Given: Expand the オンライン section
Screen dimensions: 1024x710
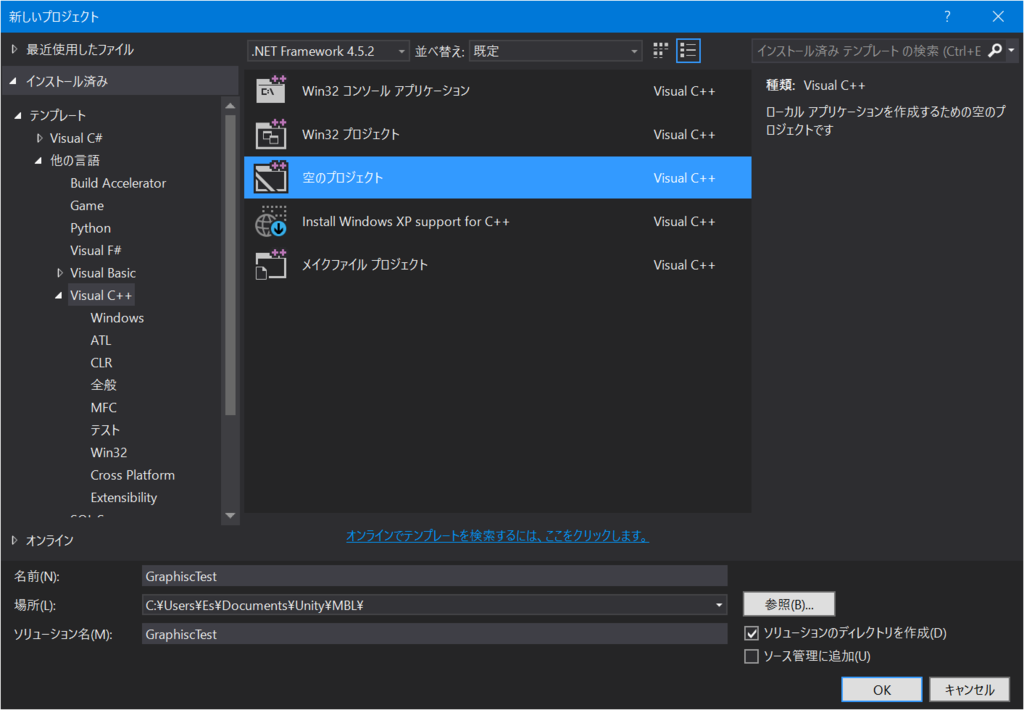Looking at the screenshot, I should click(x=14, y=540).
